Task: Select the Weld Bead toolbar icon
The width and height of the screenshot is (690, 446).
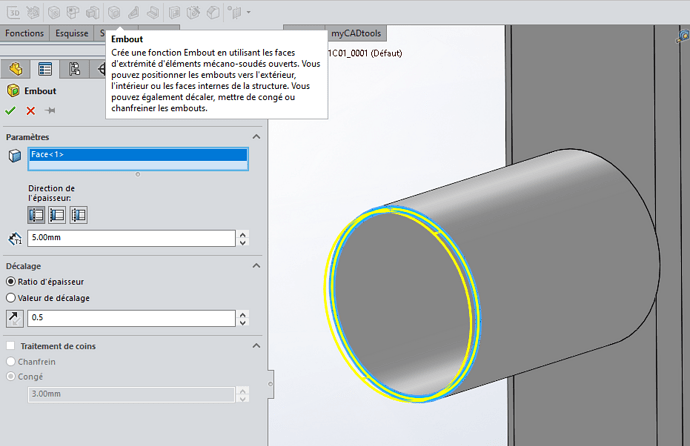Action: point(153,12)
